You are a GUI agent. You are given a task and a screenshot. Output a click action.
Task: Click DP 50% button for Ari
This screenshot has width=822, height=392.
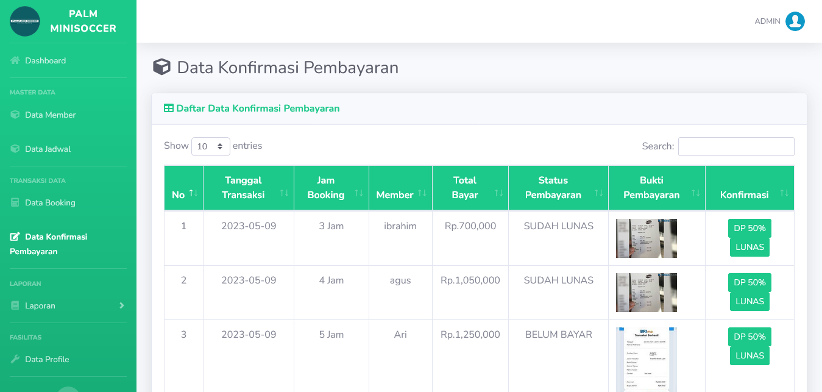(x=750, y=336)
